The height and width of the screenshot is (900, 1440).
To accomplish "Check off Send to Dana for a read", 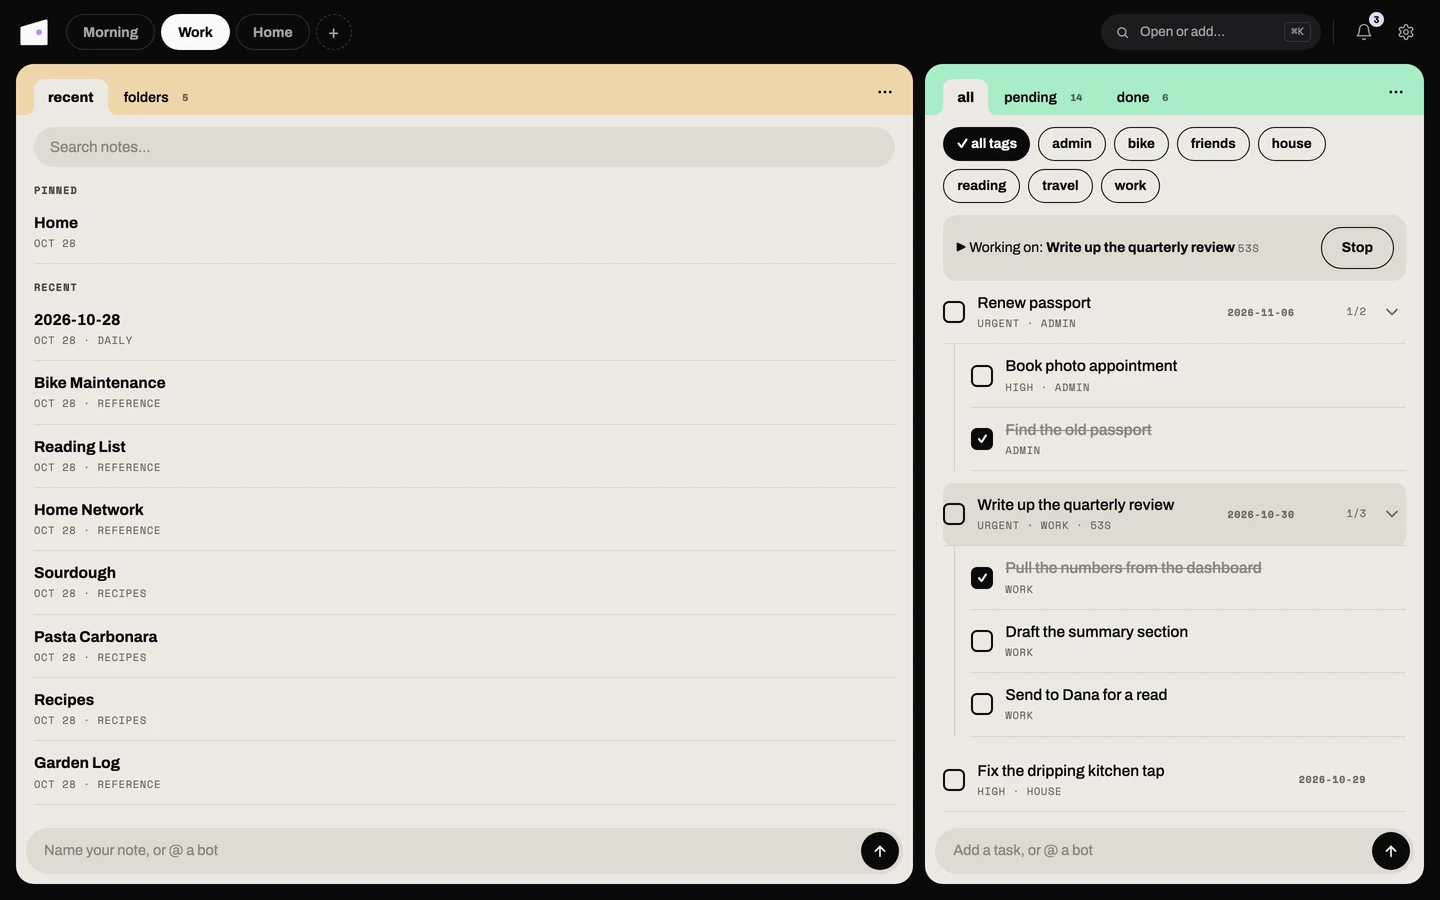I will [982, 704].
